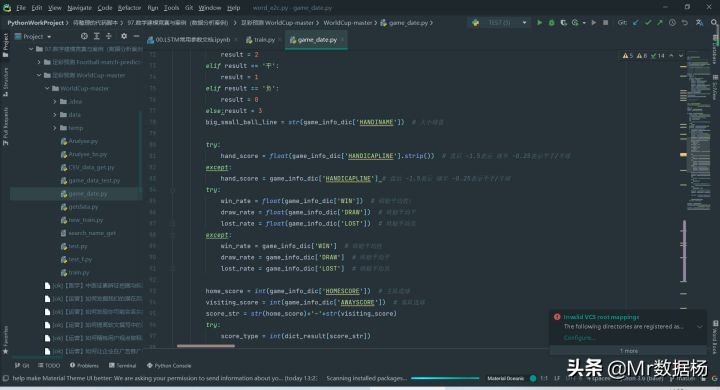Expand the Football-match-predict folder
This screenshot has height=390, width=720.
pyautogui.click(x=39, y=62)
